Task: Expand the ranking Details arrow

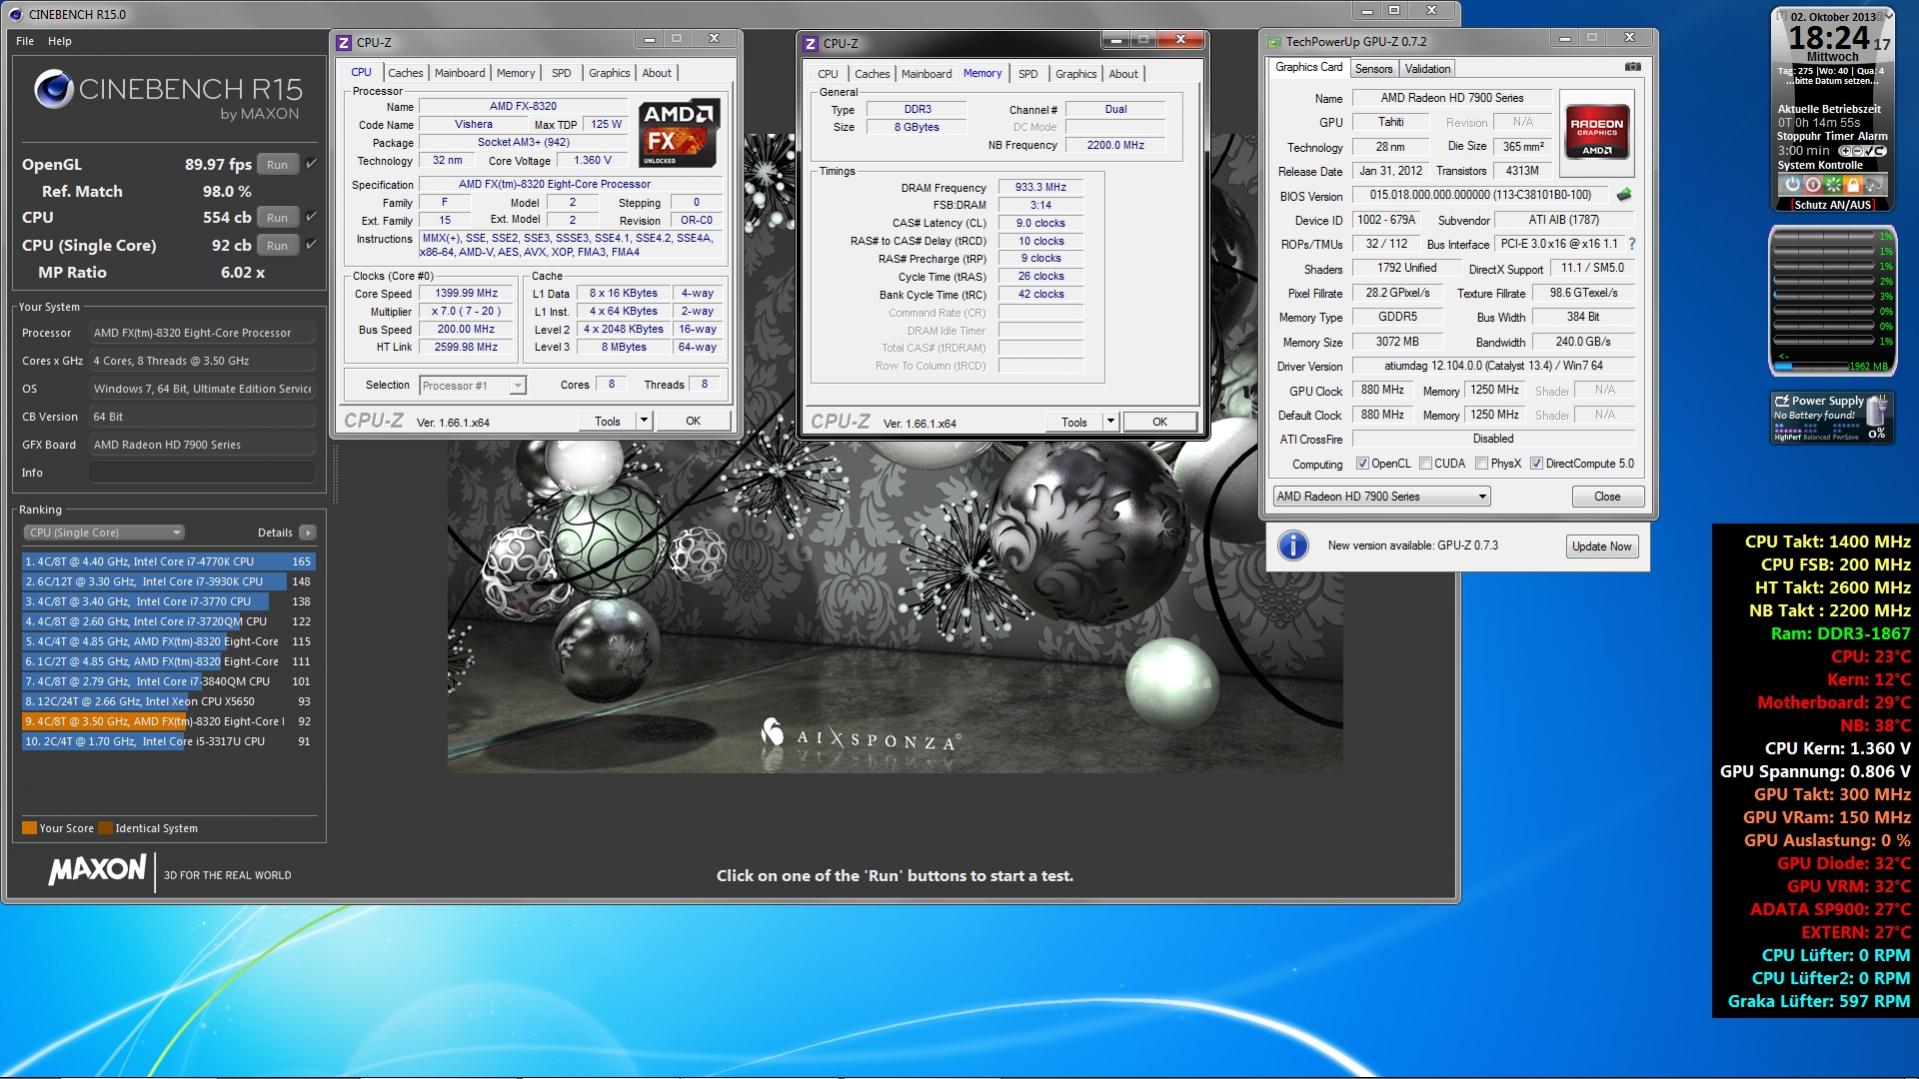Action: point(308,533)
